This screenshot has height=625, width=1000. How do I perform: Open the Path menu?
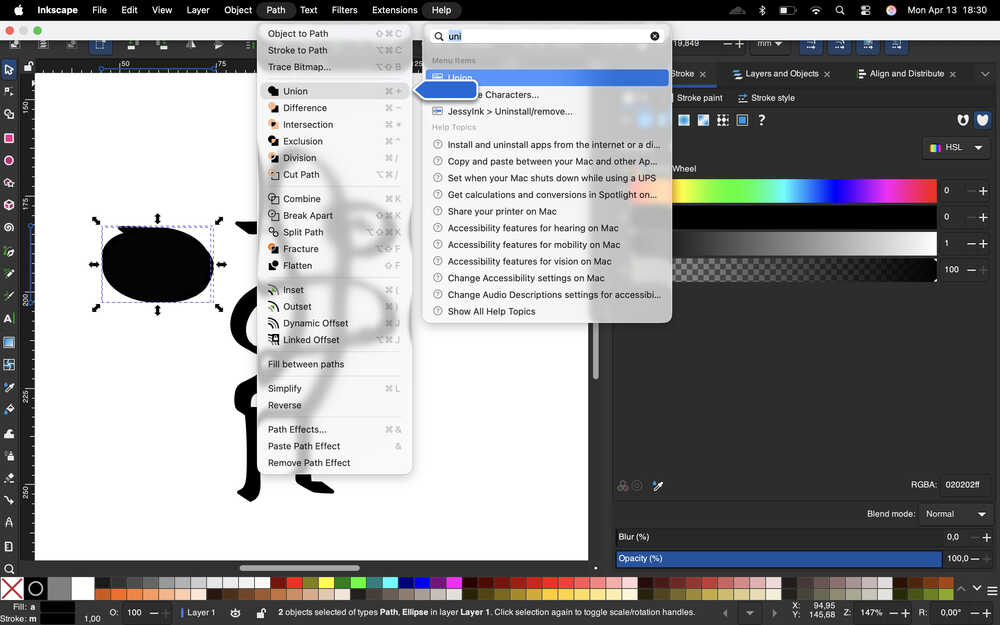[276, 10]
